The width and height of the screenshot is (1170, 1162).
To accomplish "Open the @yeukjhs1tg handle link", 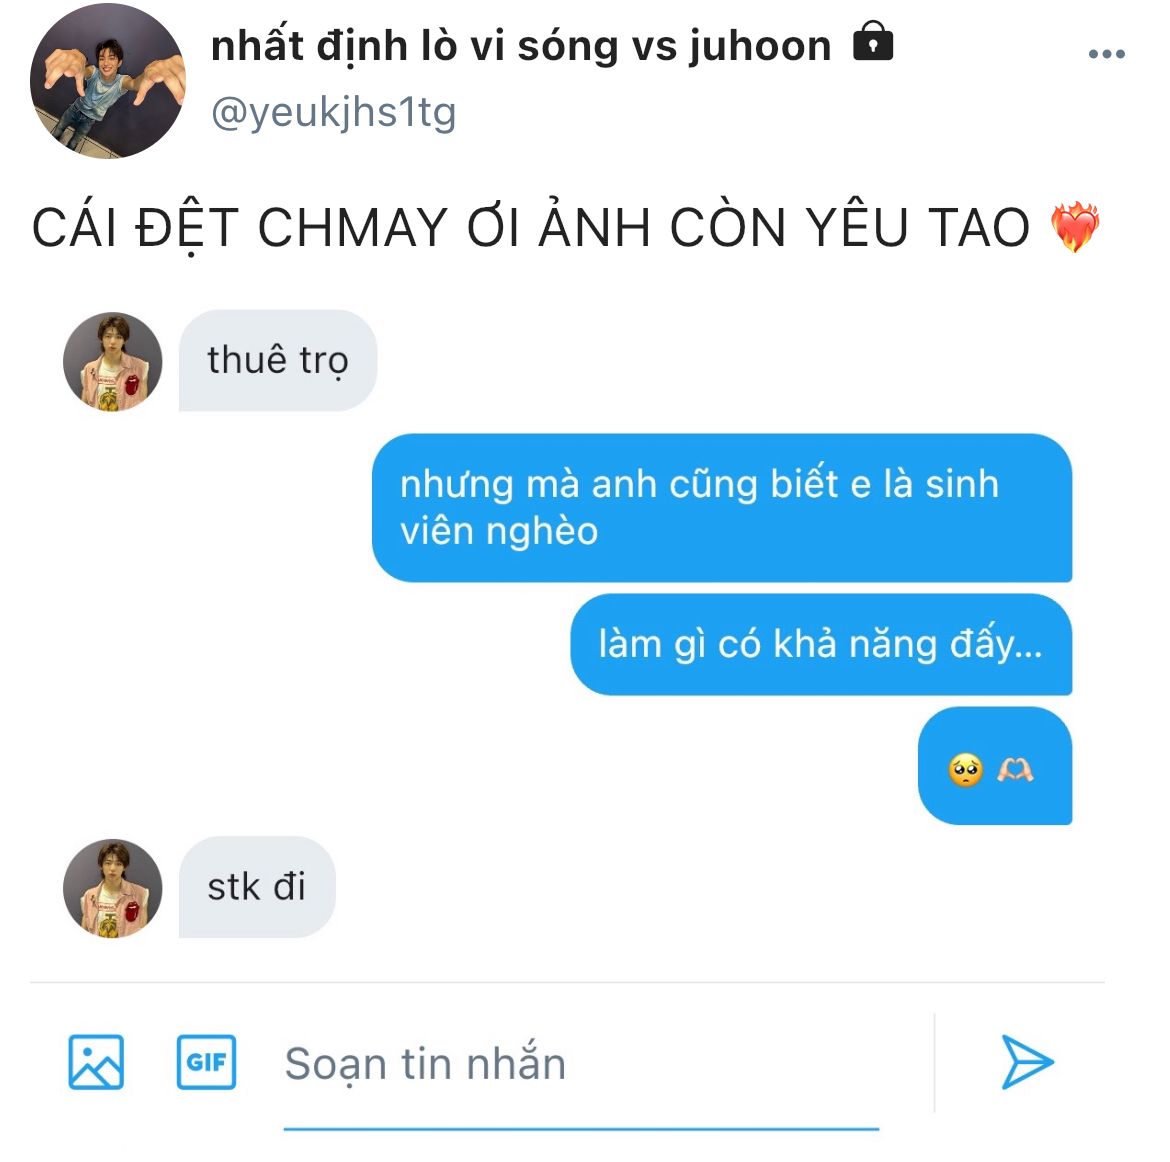I will (334, 113).
